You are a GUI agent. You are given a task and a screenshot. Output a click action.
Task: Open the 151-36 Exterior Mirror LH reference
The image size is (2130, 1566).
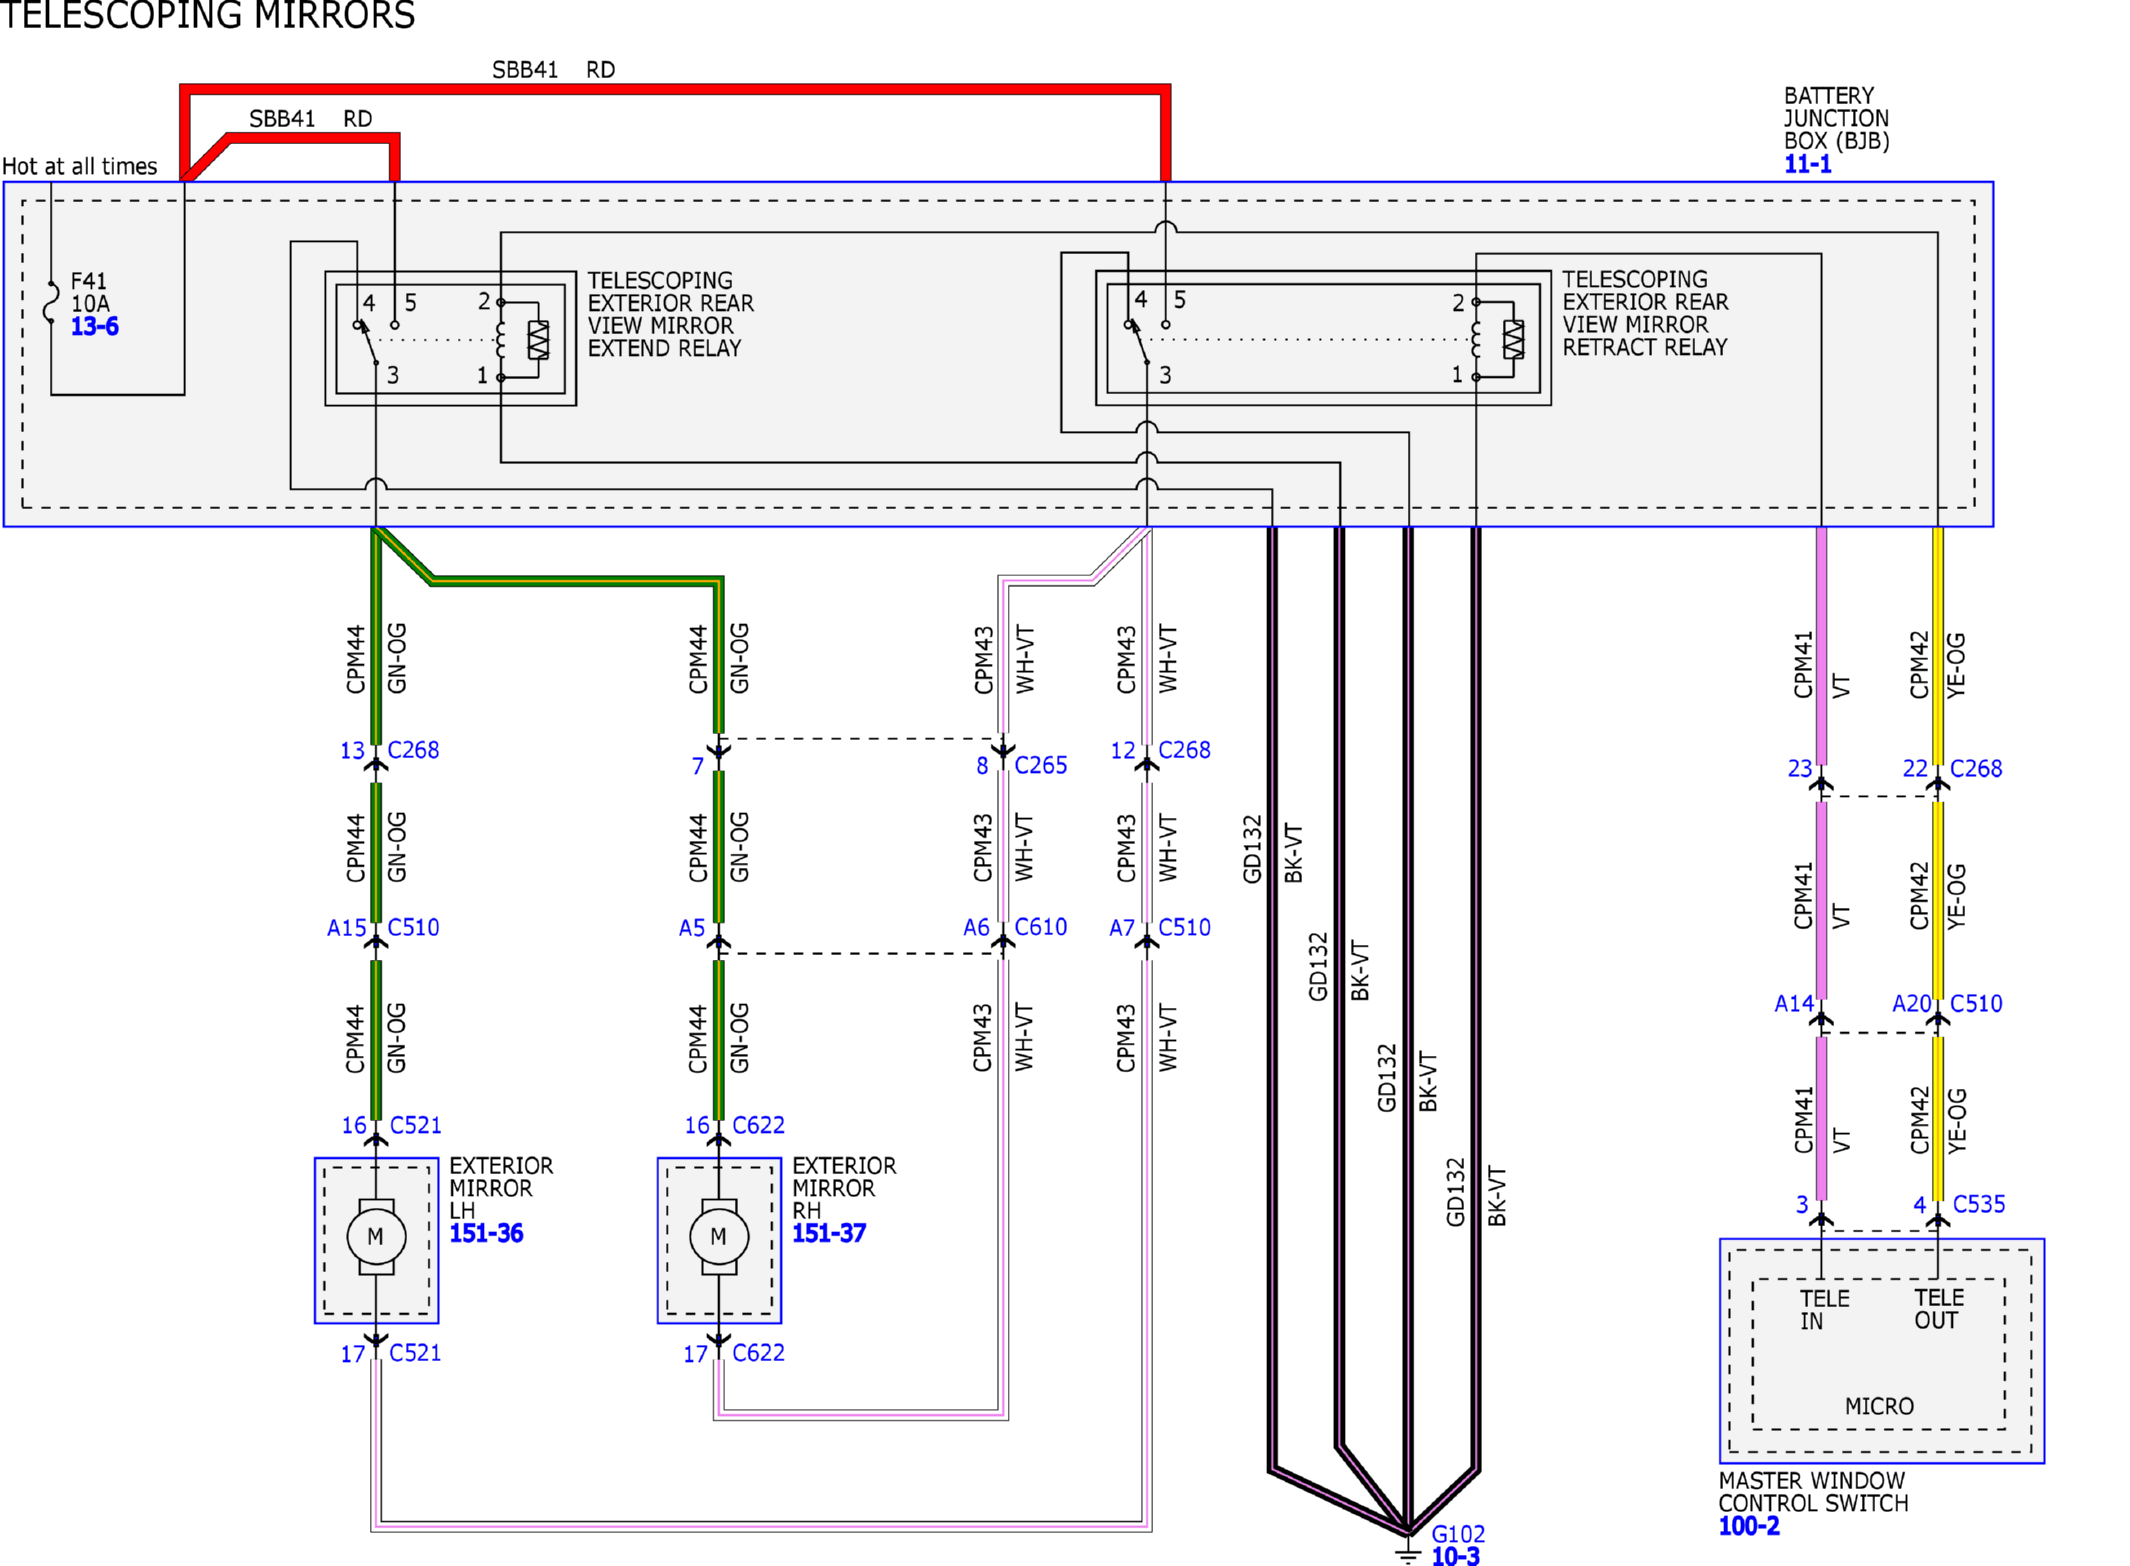coord(486,1233)
